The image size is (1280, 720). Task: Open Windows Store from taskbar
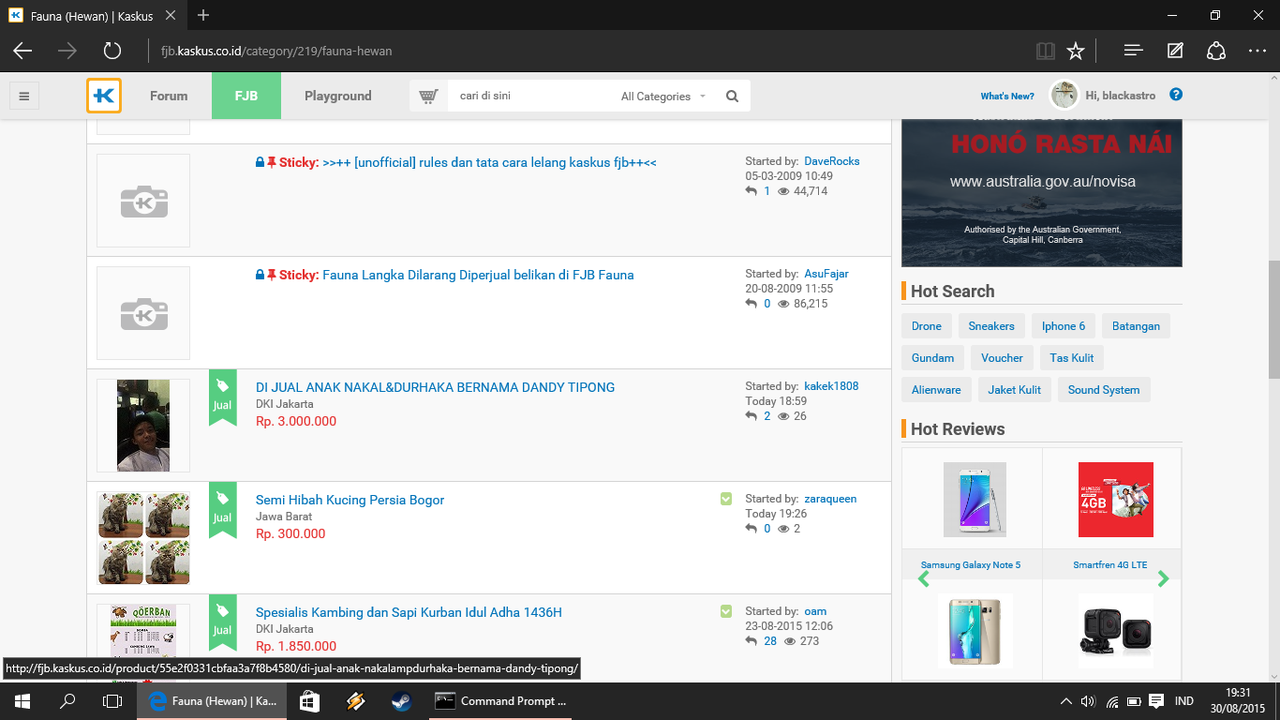(310, 702)
